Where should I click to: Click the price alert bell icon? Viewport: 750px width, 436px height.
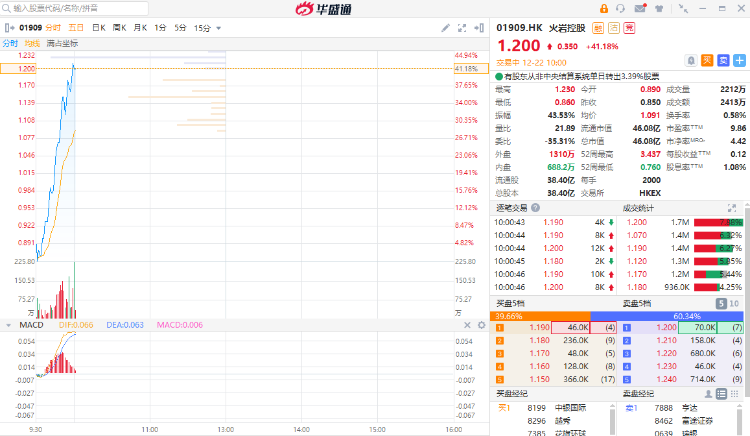(x=691, y=60)
